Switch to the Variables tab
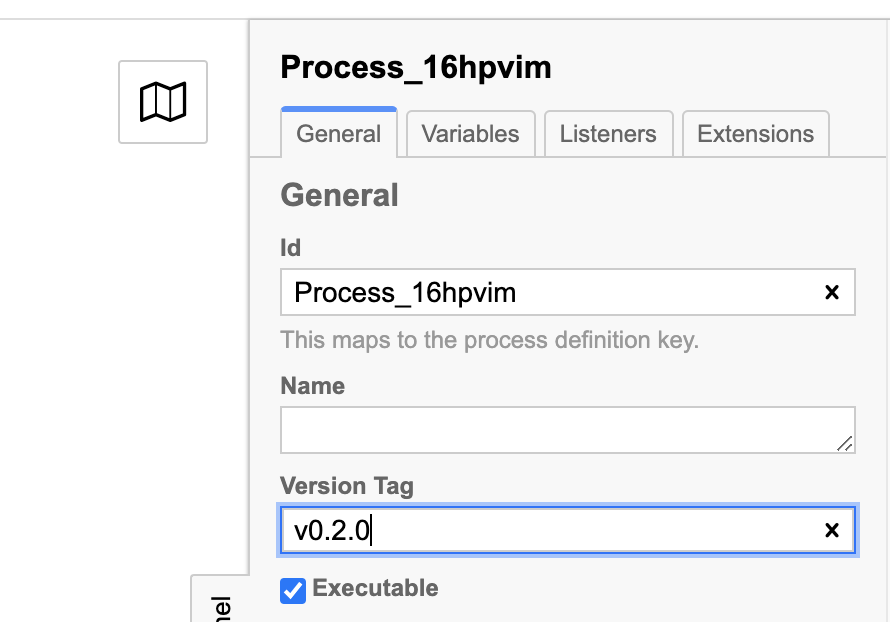Screen dimensions: 890x622 [470, 133]
